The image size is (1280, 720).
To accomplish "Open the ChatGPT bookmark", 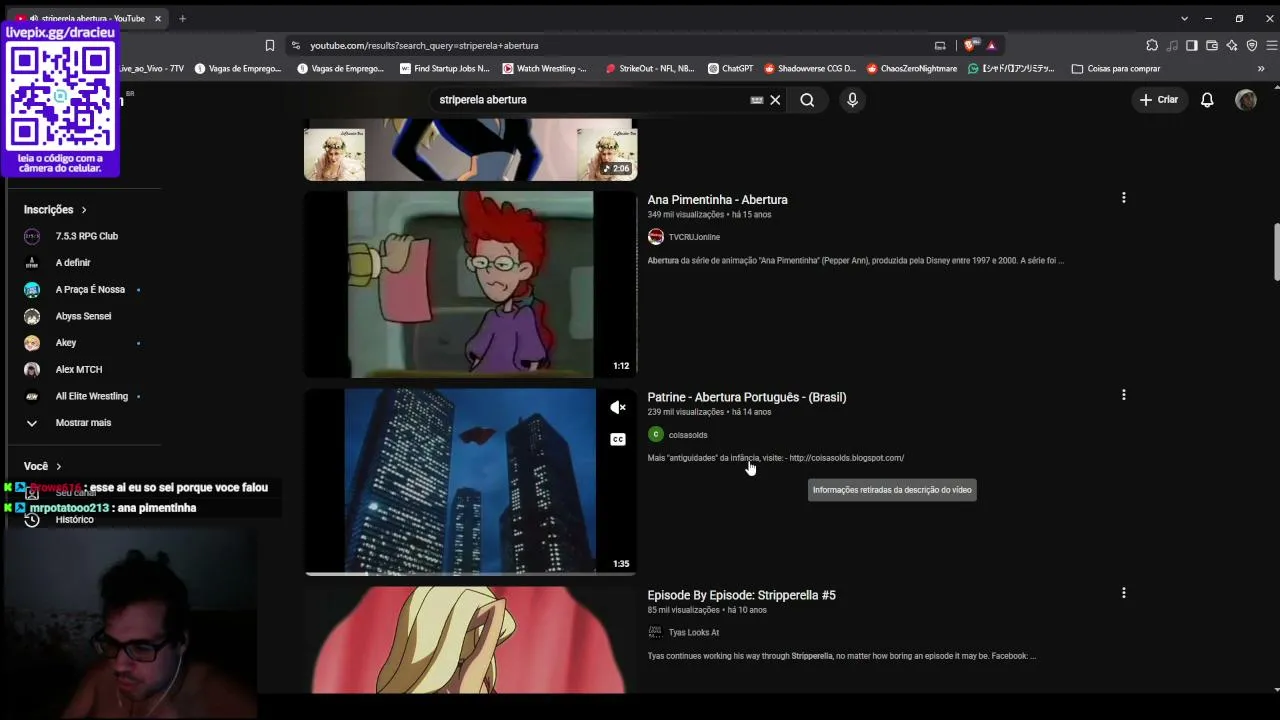I will (x=730, y=69).
